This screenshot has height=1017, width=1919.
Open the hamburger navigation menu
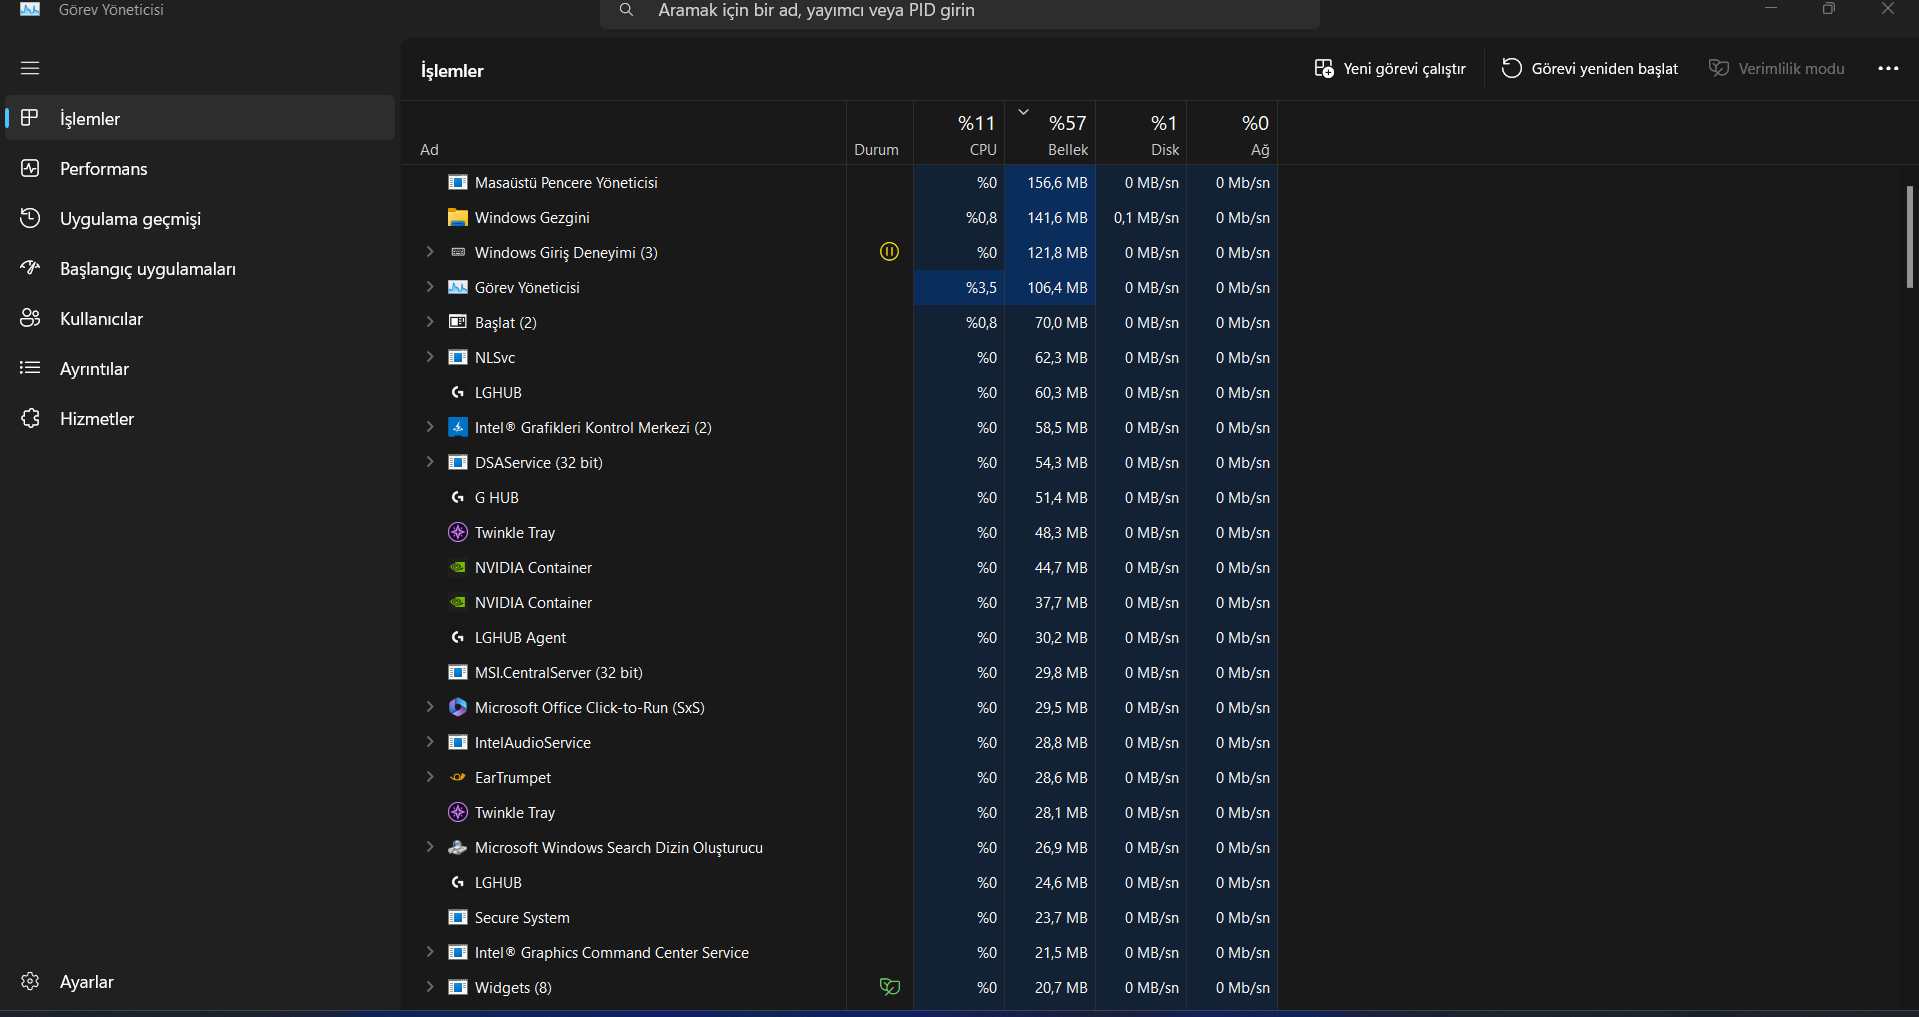(x=30, y=68)
